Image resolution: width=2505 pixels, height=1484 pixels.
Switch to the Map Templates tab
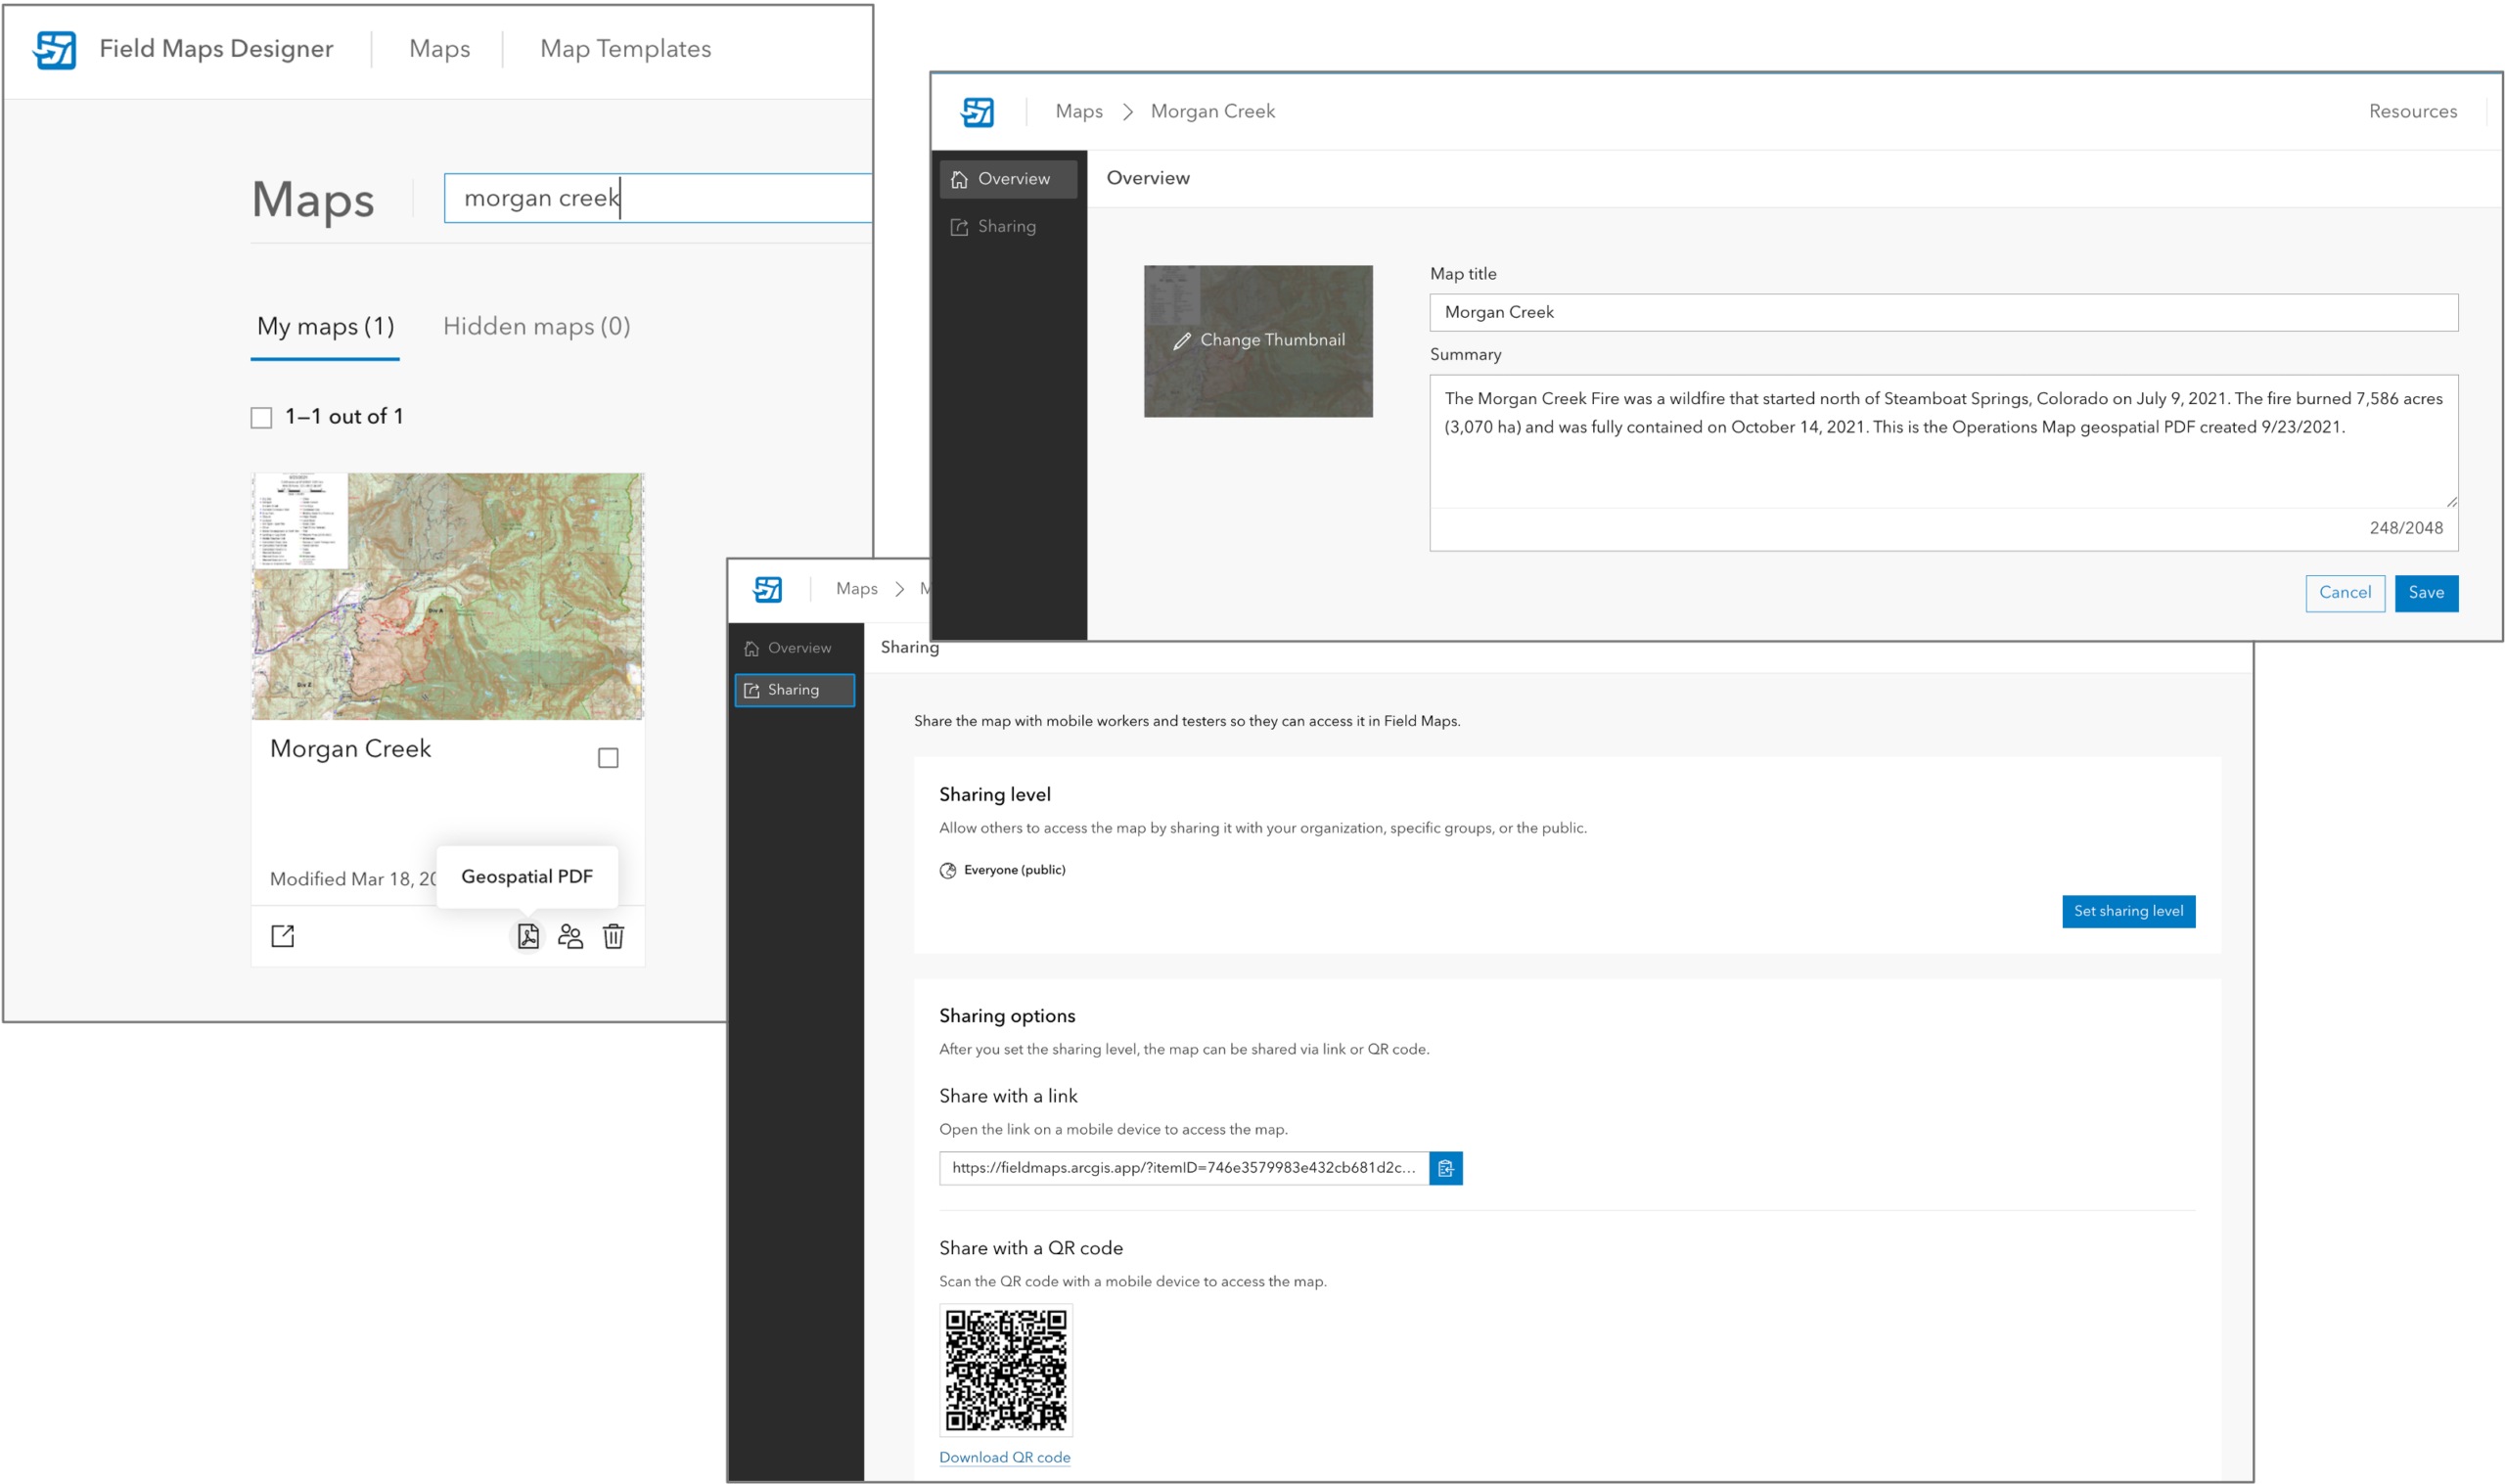(x=624, y=48)
